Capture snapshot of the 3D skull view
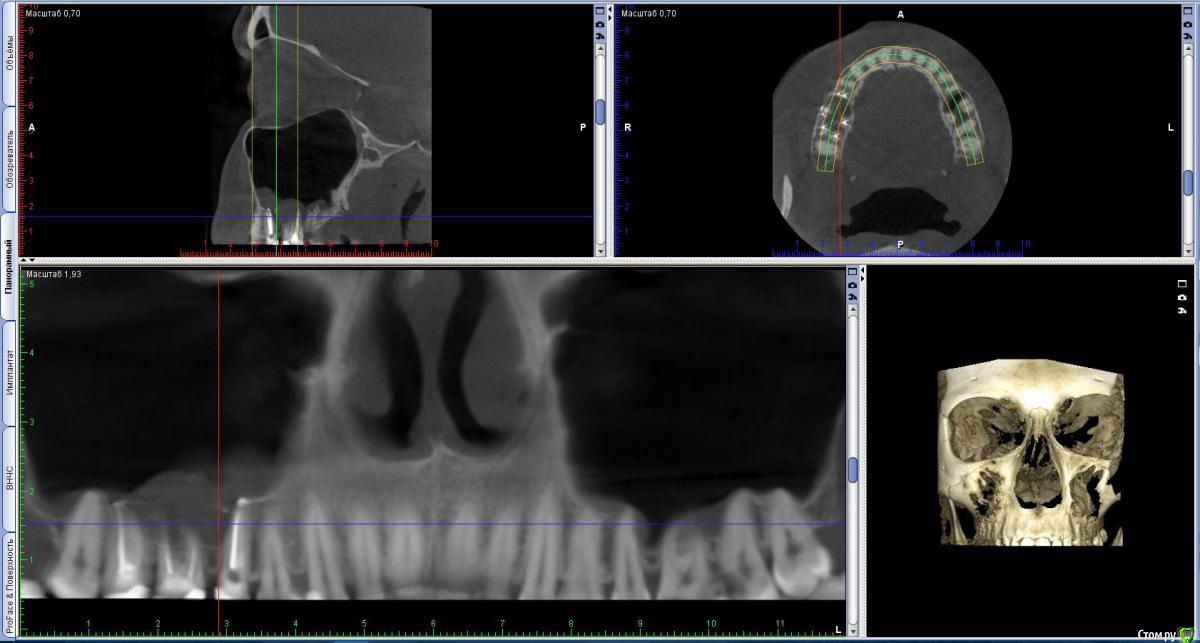The width and height of the screenshot is (1200, 643). click(1182, 297)
